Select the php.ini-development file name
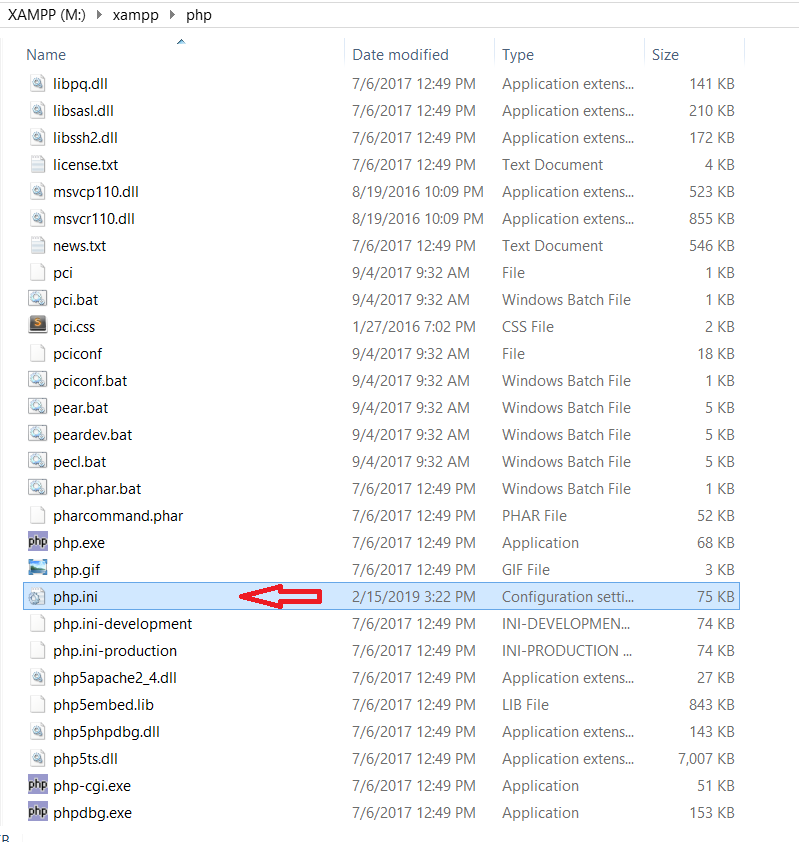This screenshot has height=842, width=799. [x=122, y=624]
